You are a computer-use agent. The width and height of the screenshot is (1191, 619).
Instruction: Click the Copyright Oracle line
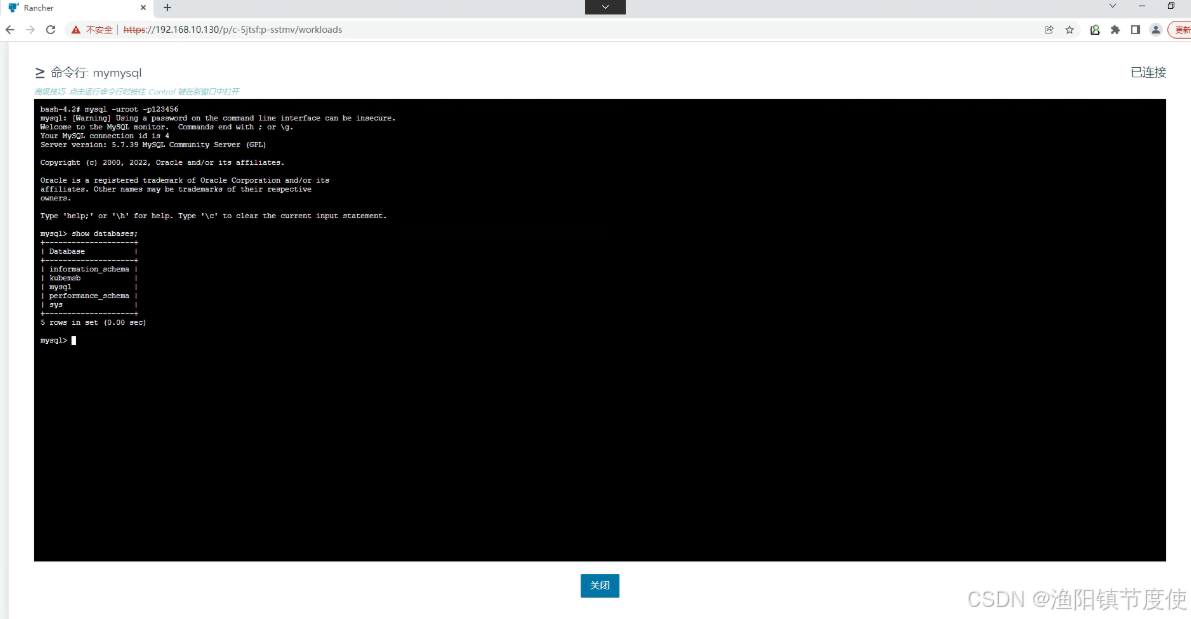[163, 163]
